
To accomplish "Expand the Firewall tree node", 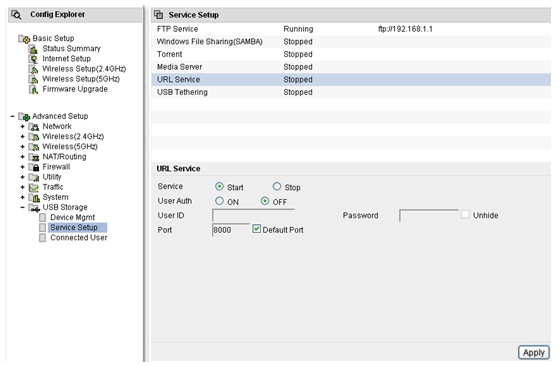I will pos(22,167).
